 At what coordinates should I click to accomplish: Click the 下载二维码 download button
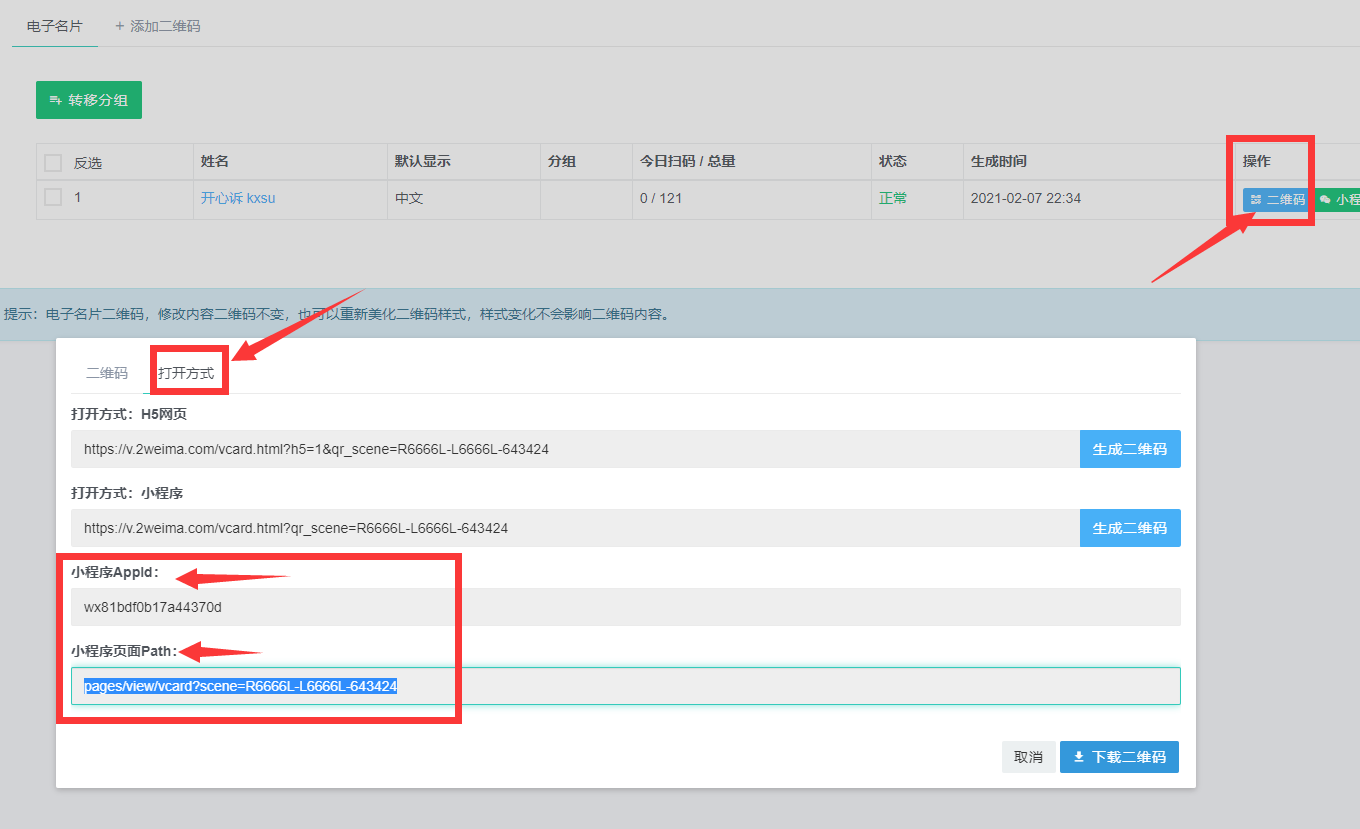[x=1119, y=757]
